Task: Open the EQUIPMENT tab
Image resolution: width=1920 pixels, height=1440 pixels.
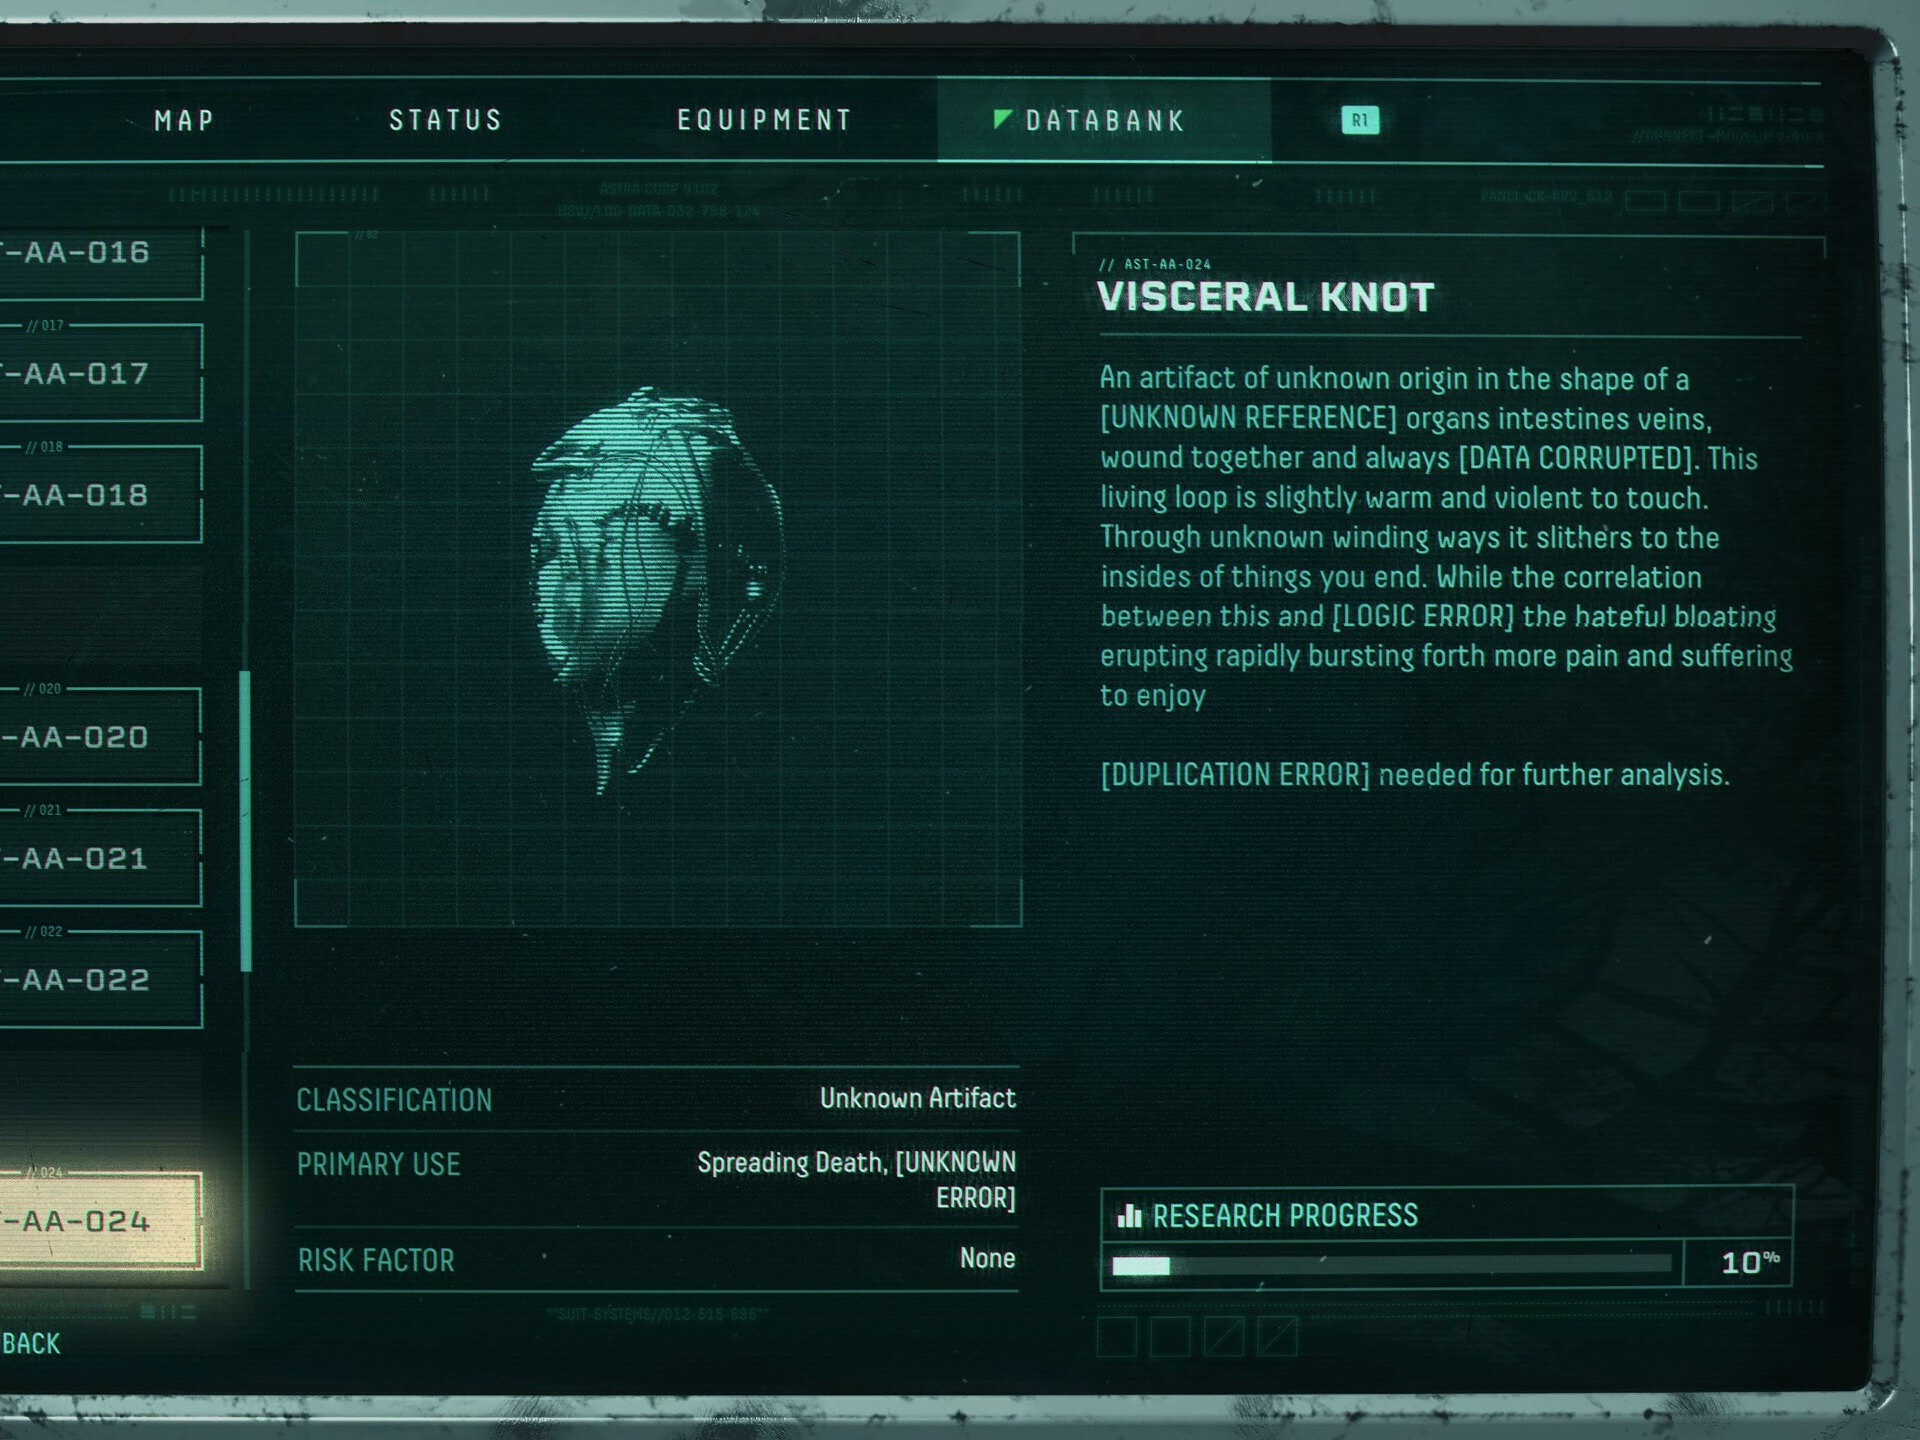Action: click(x=764, y=121)
